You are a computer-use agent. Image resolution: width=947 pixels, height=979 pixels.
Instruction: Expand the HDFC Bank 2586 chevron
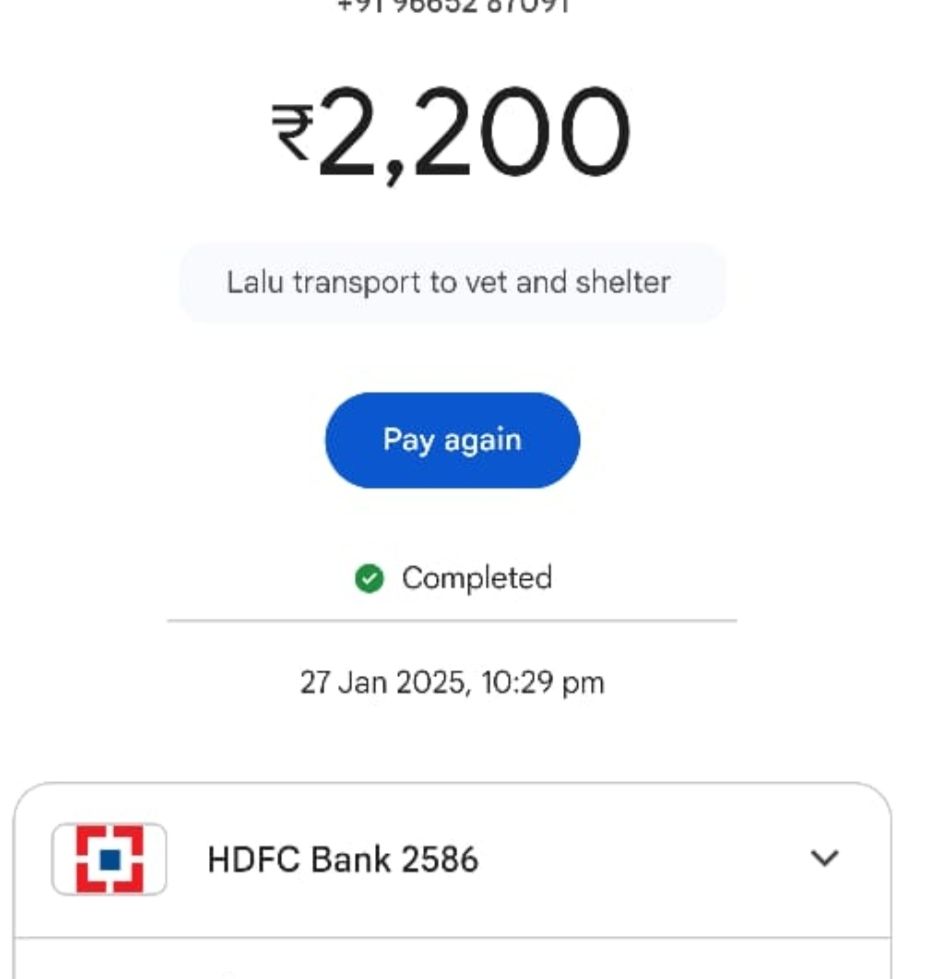tap(824, 858)
